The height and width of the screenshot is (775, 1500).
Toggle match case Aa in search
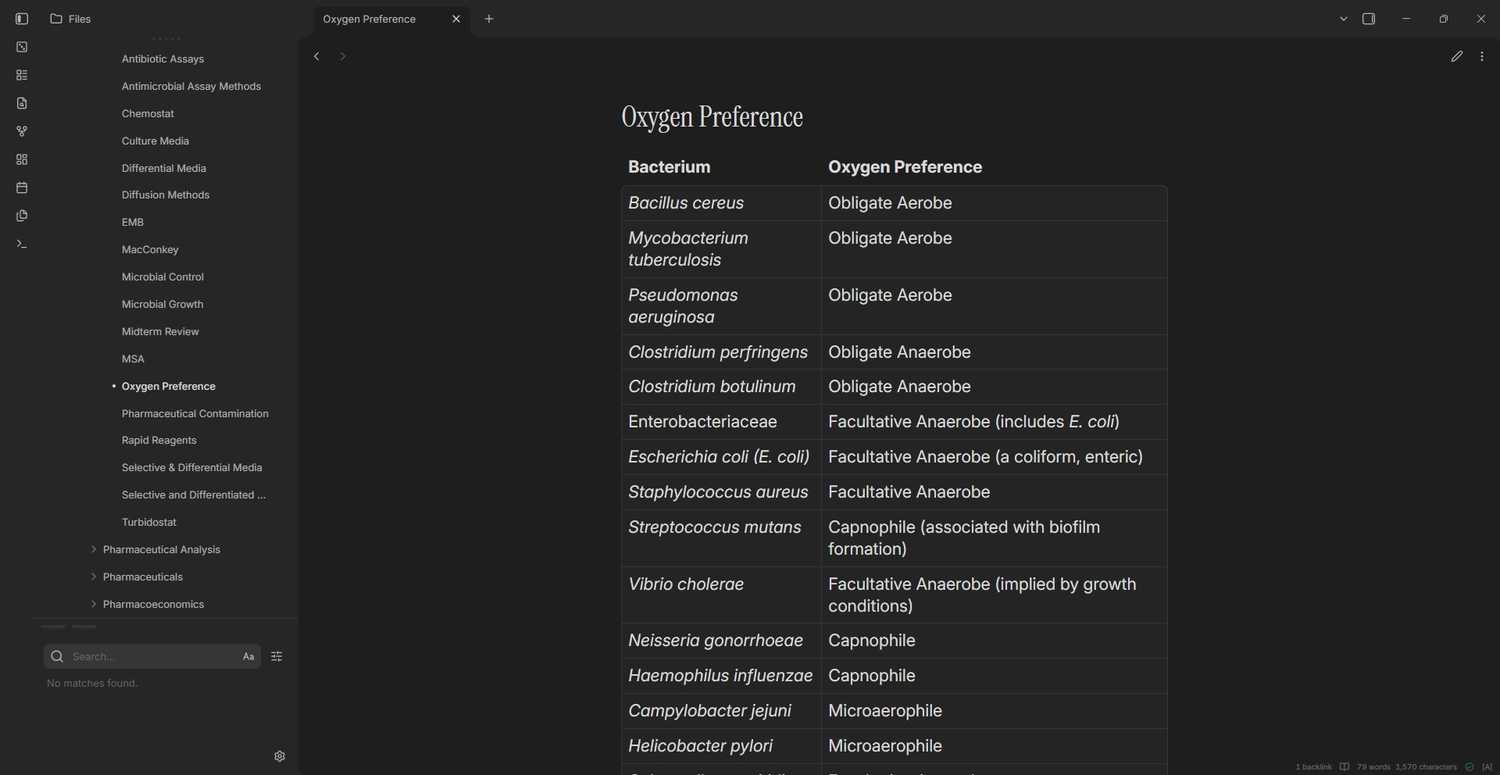tap(248, 657)
